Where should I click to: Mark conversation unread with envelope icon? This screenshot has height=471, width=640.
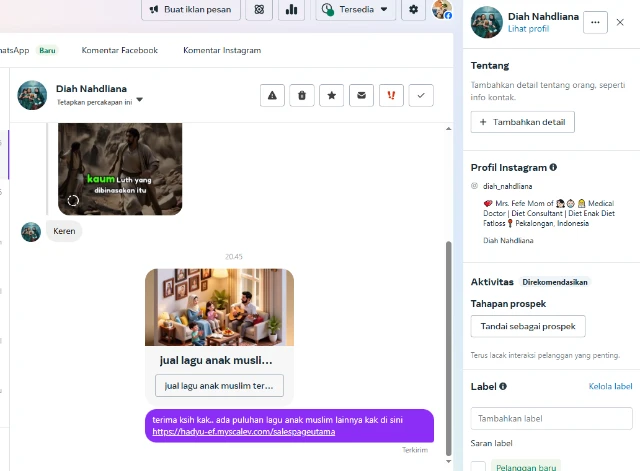pos(362,95)
